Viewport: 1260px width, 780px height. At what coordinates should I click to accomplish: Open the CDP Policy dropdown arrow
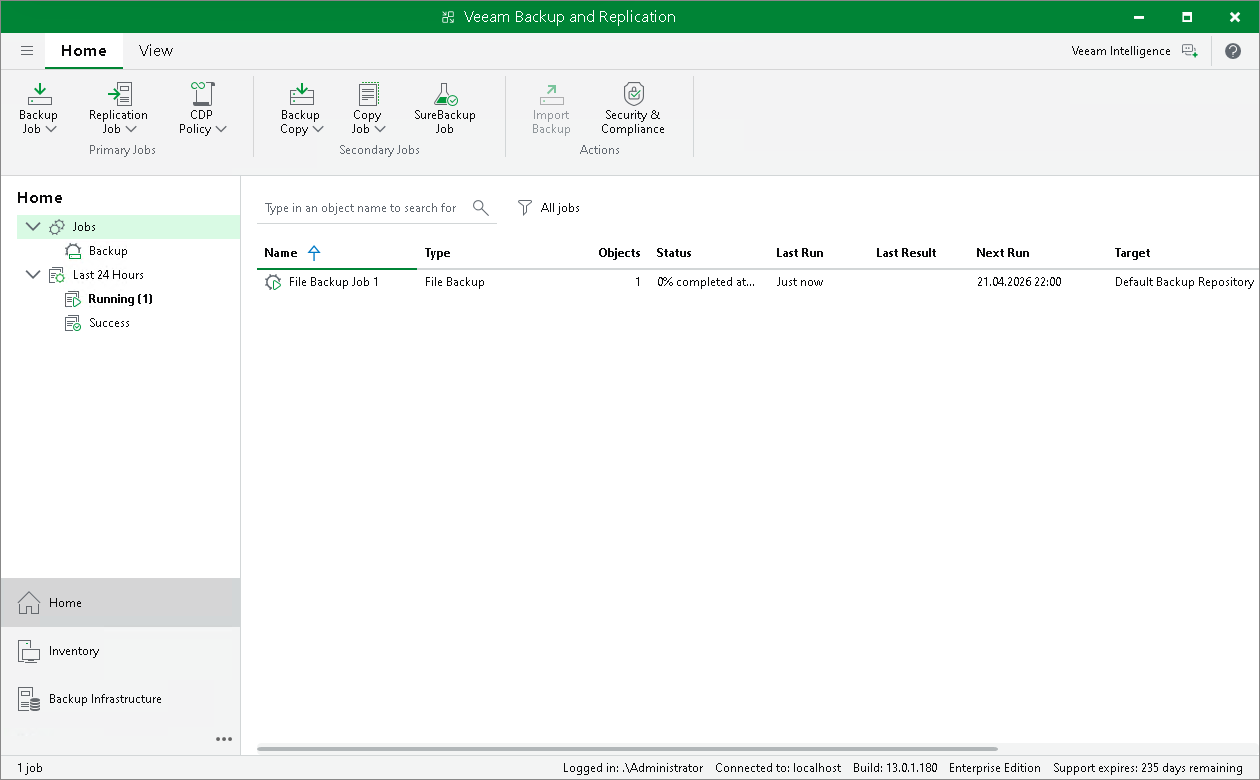[221, 129]
